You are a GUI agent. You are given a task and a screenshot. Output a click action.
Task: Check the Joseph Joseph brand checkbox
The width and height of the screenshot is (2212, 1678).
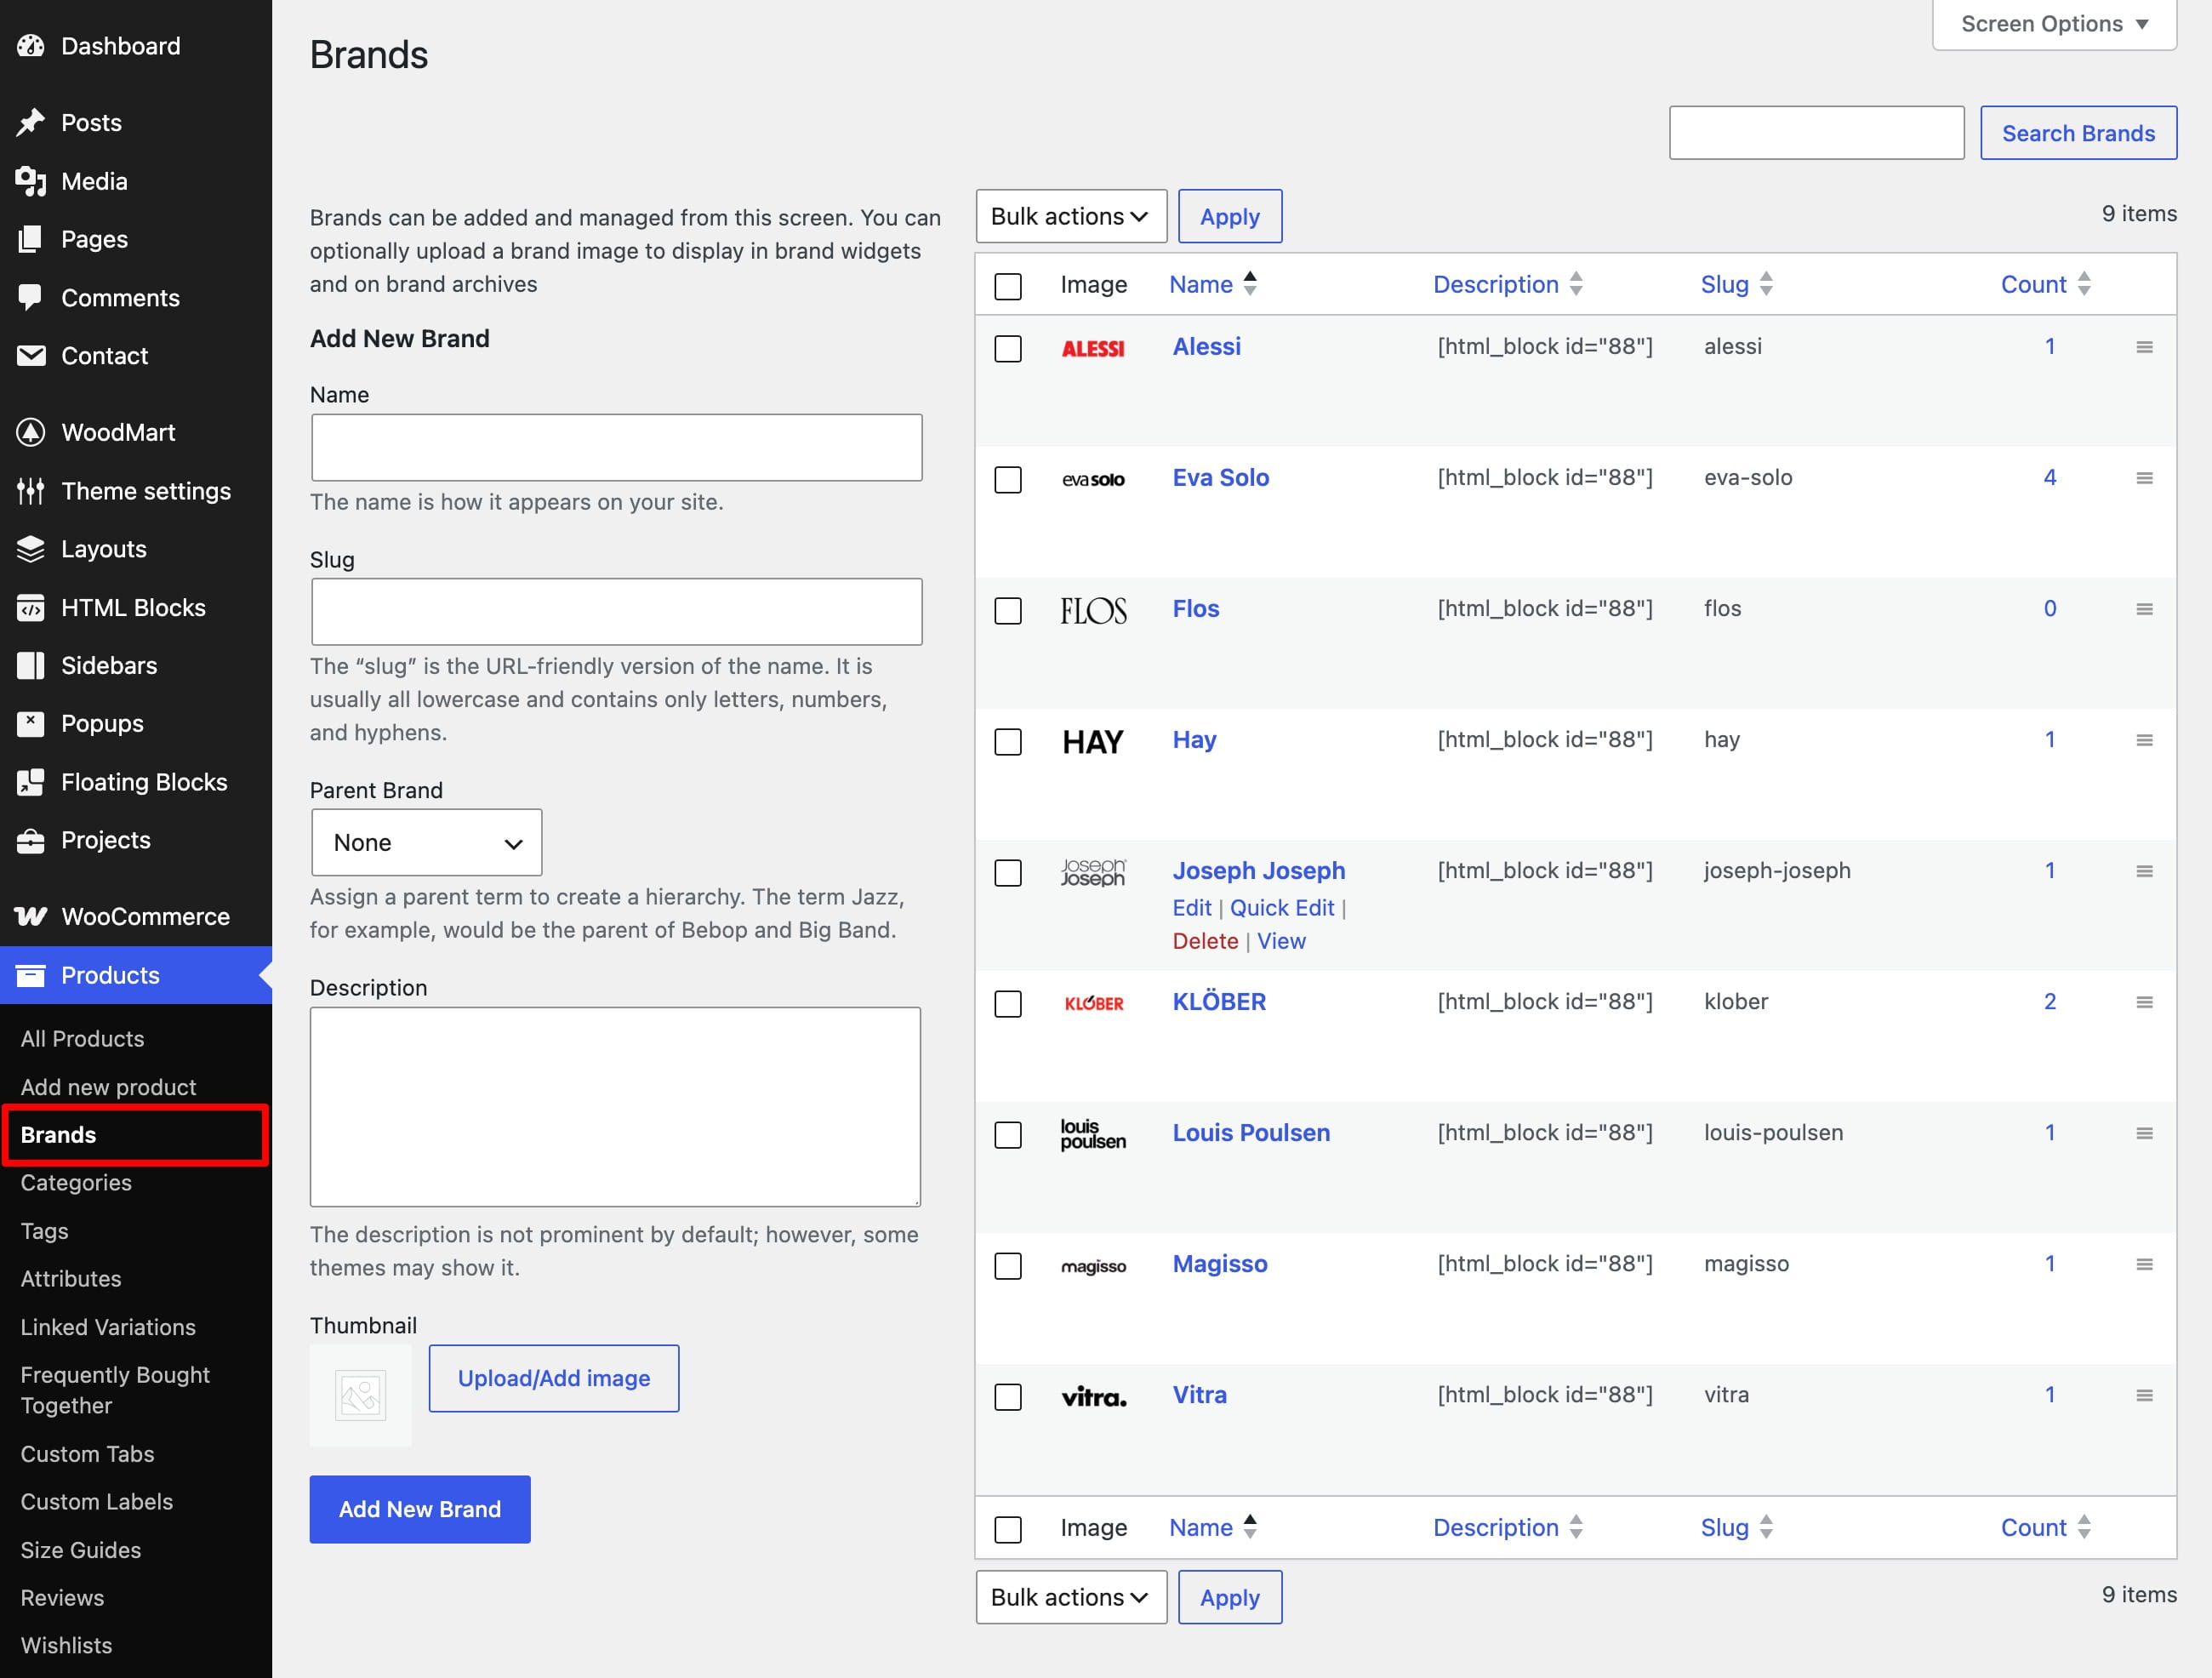point(1008,872)
